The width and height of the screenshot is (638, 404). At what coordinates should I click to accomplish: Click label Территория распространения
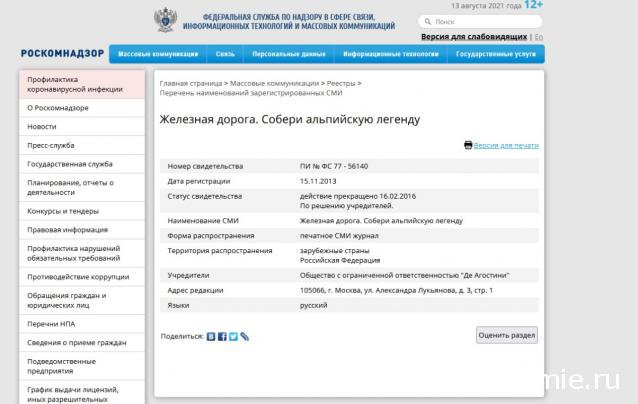pyautogui.click(x=220, y=251)
